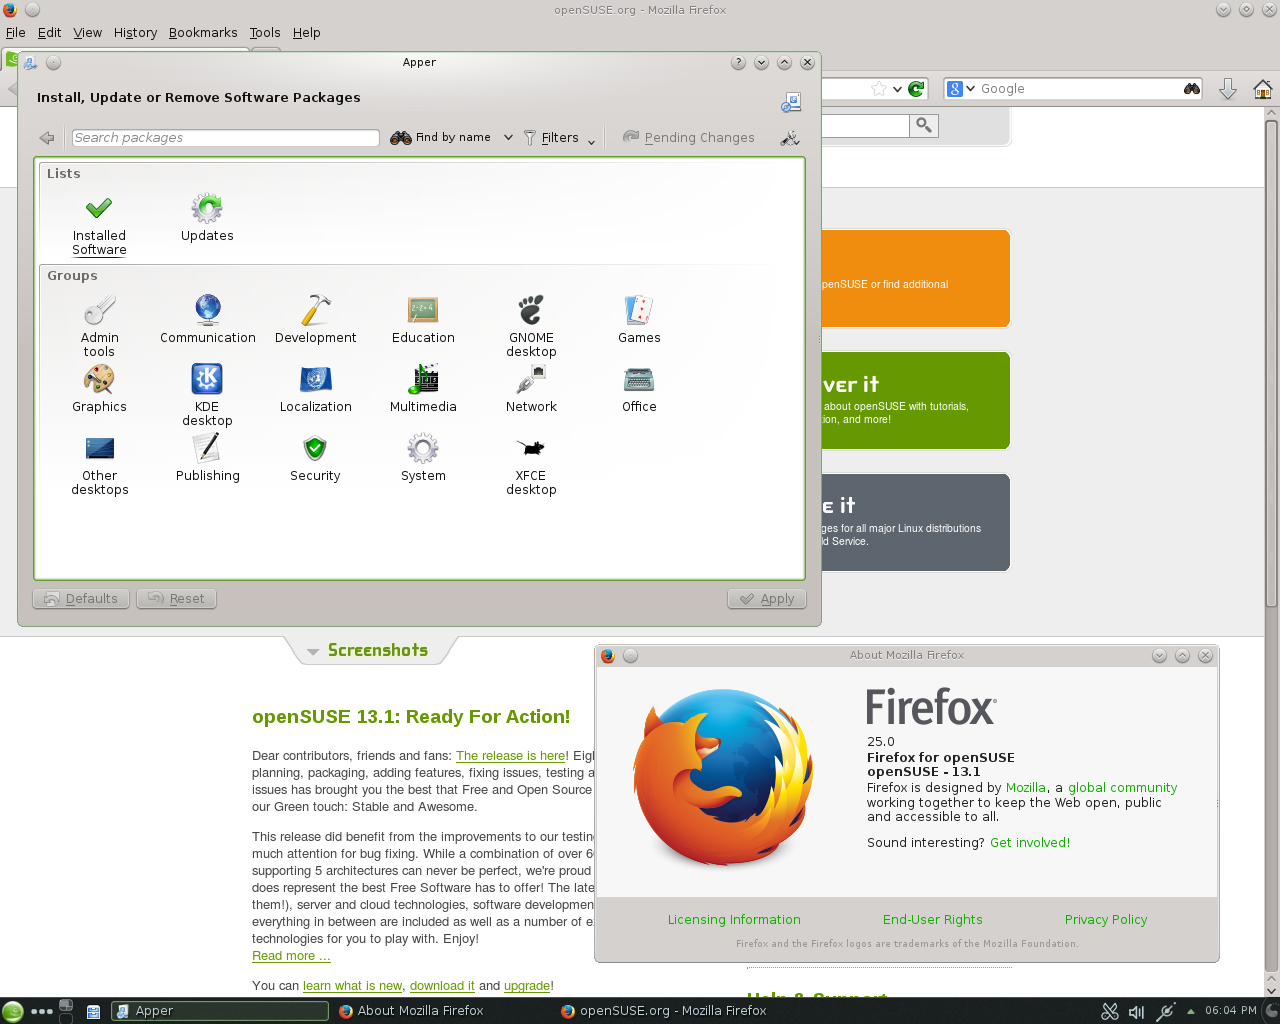Open Apper settings wrench icon
The image size is (1280, 1024).
pyautogui.click(x=790, y=138)
